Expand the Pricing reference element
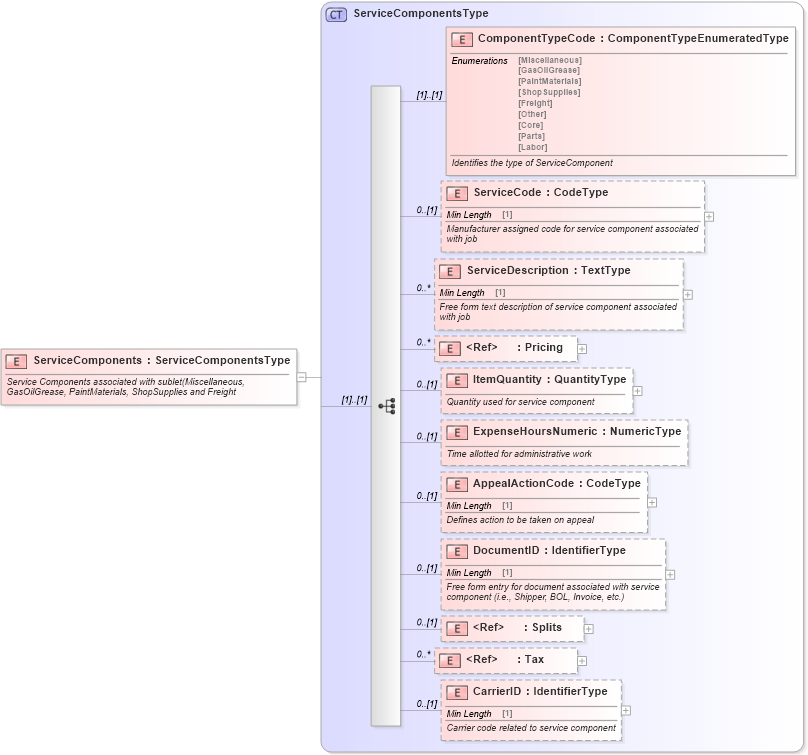 [581, 348]
